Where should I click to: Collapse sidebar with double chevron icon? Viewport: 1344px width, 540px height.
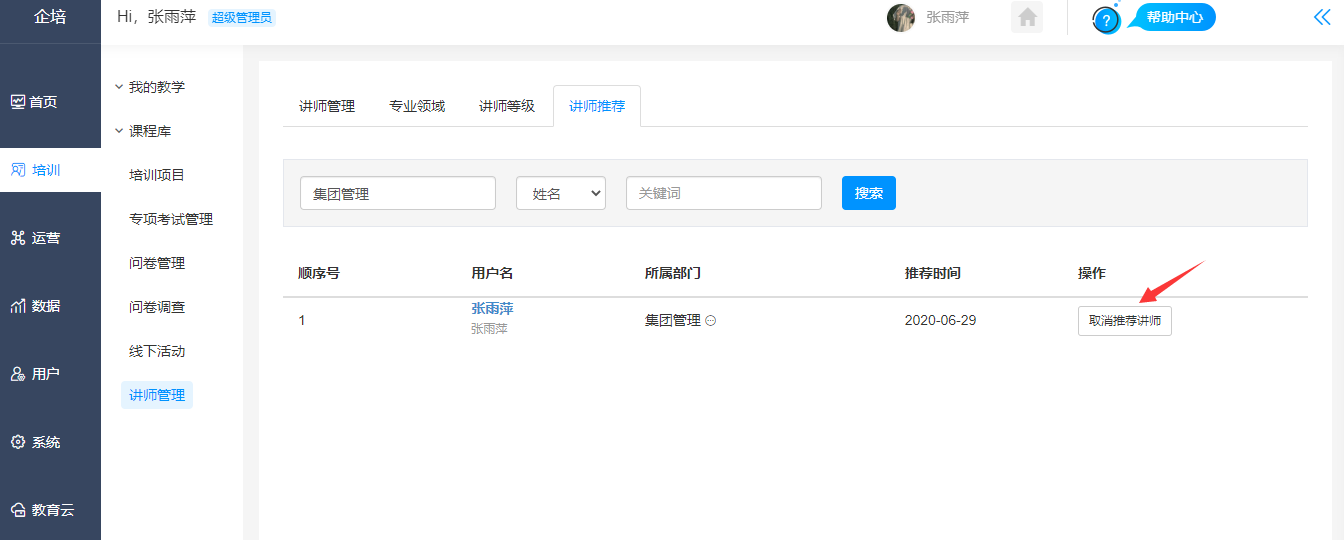pos(1322,17)
